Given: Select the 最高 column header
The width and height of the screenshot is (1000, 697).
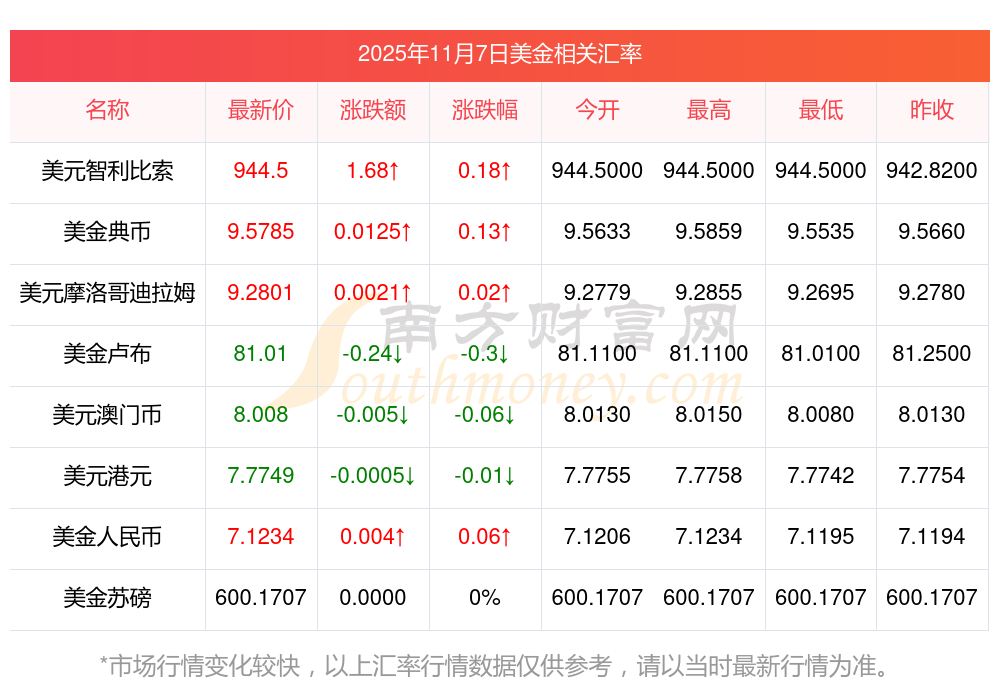Looking at the screenshot, I should 709,110.
